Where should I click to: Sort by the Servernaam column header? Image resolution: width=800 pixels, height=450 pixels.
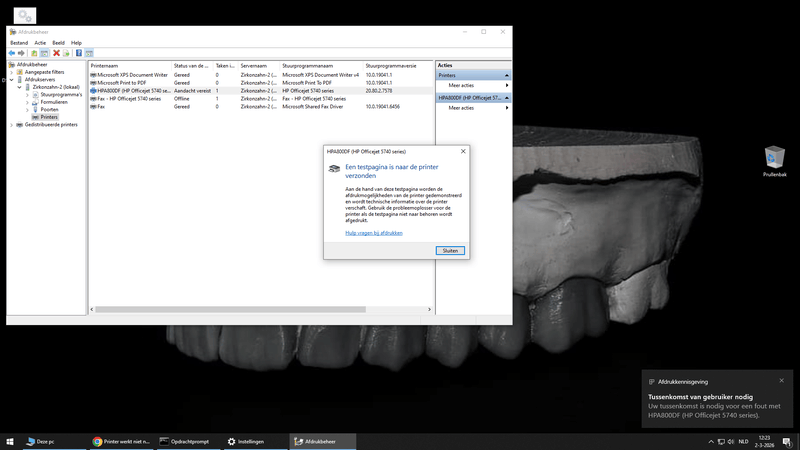259,66
